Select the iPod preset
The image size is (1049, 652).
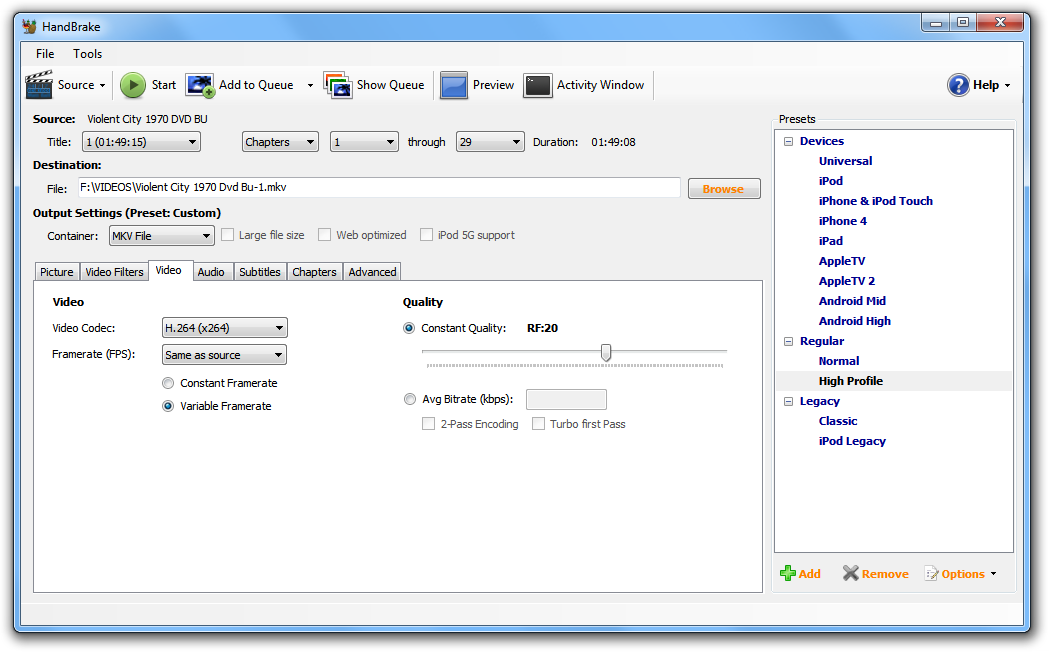[x=831, y=181]
